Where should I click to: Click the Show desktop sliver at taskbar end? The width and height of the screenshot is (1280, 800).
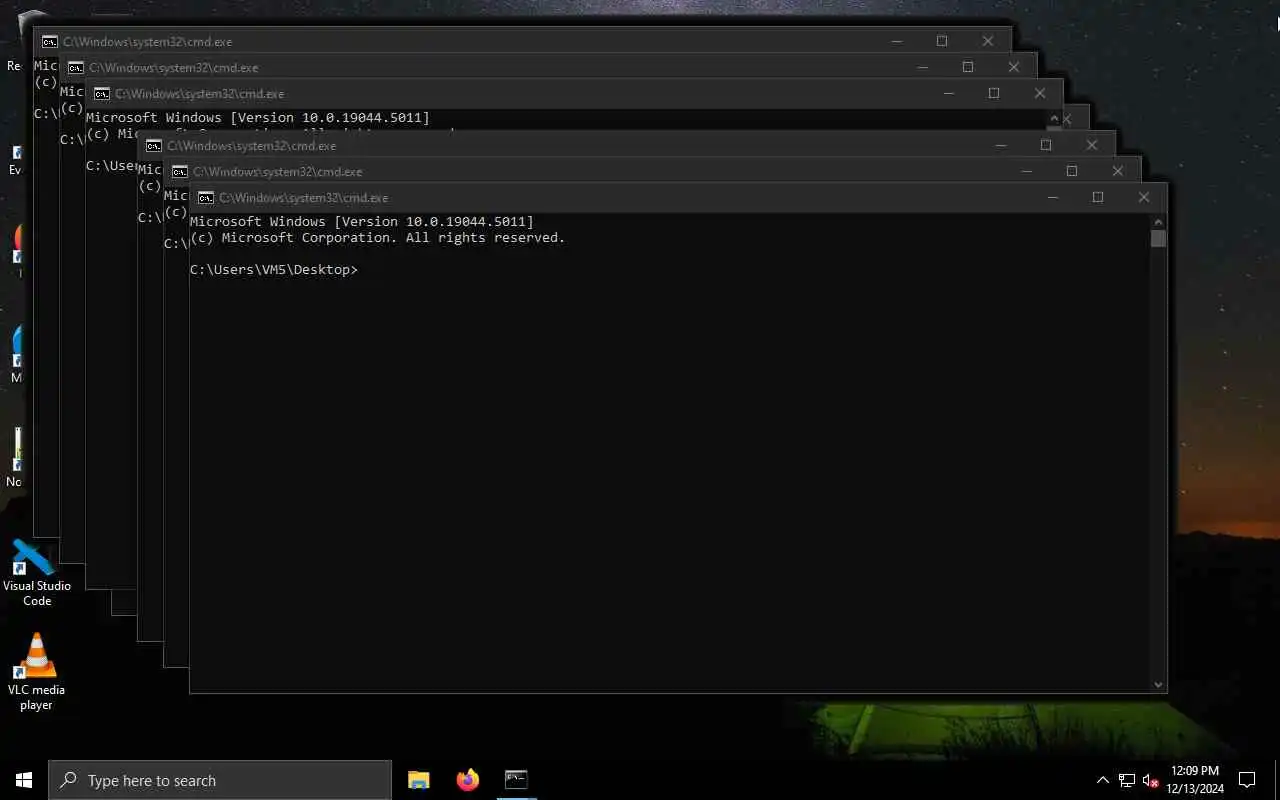[x=1277, y=780]
